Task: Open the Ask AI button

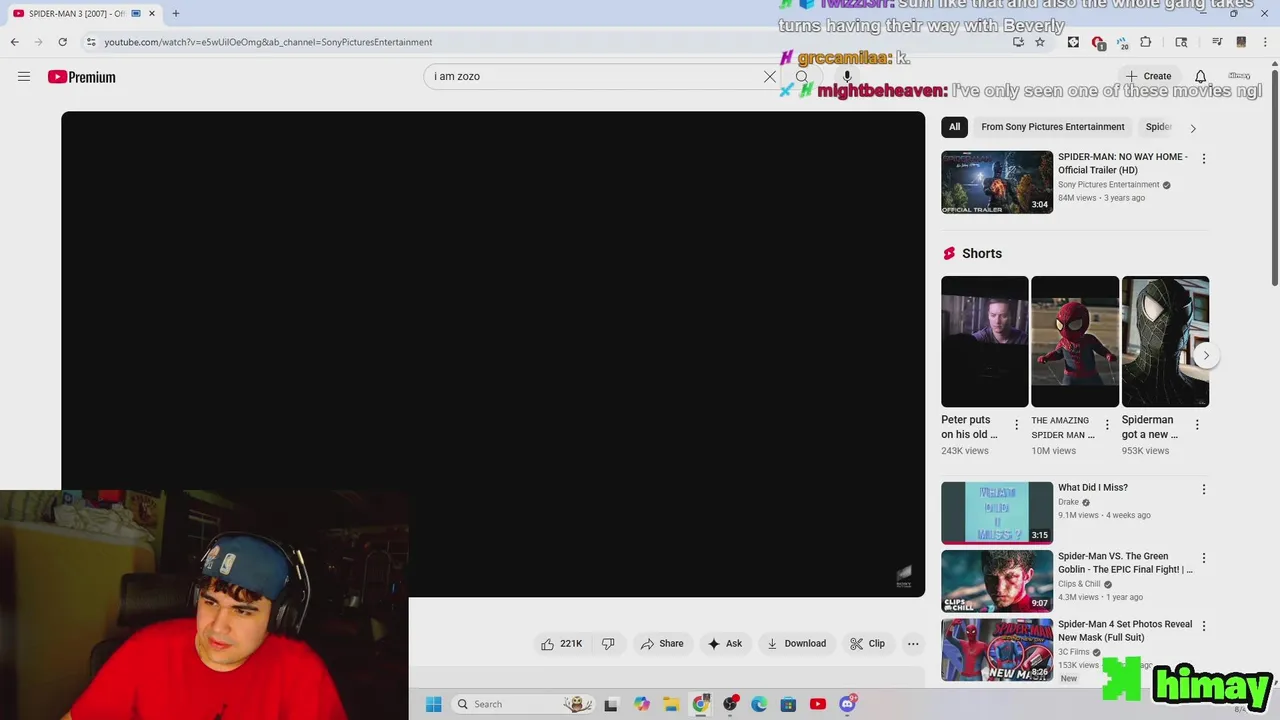Action: click(725, 644)
